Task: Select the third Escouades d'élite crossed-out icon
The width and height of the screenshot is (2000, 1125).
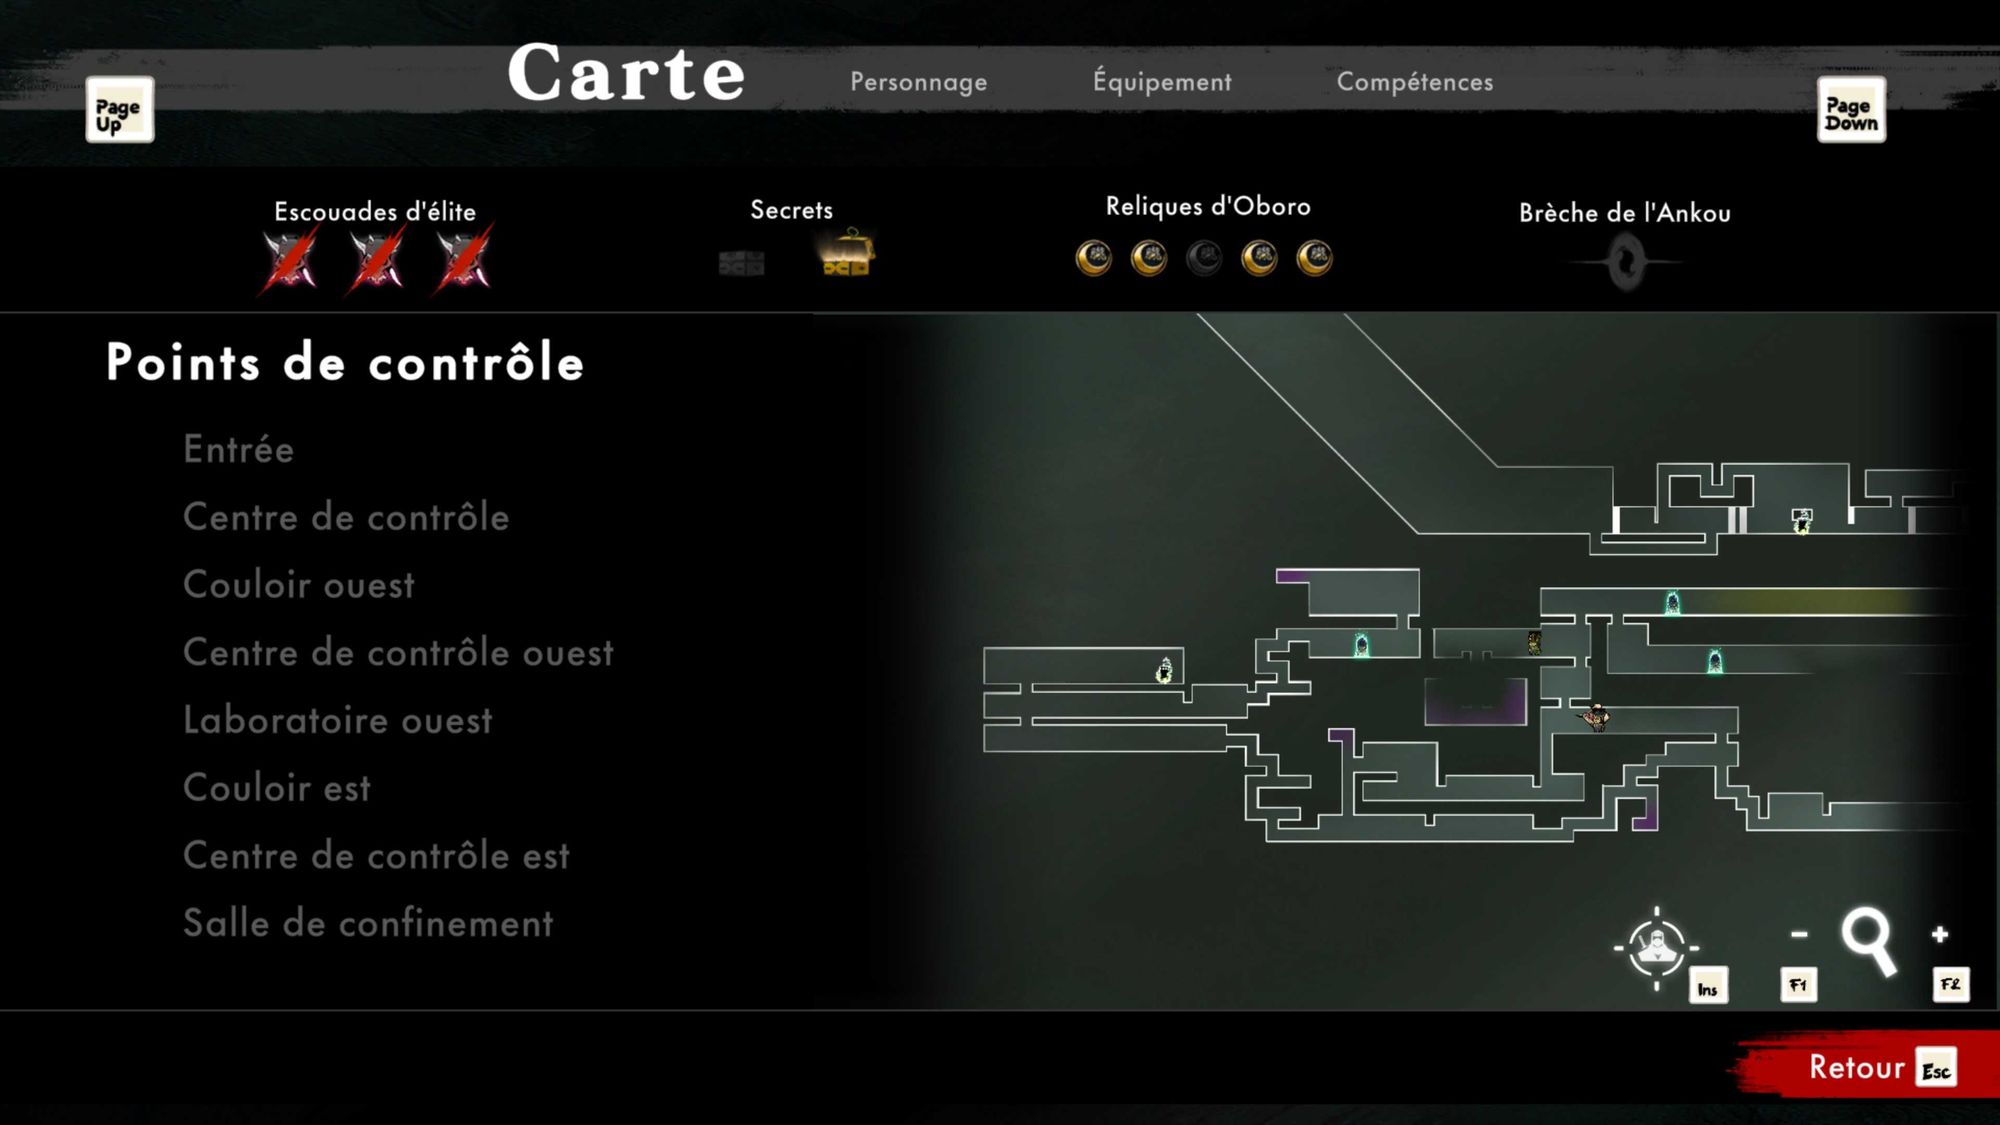Action: 464,260
